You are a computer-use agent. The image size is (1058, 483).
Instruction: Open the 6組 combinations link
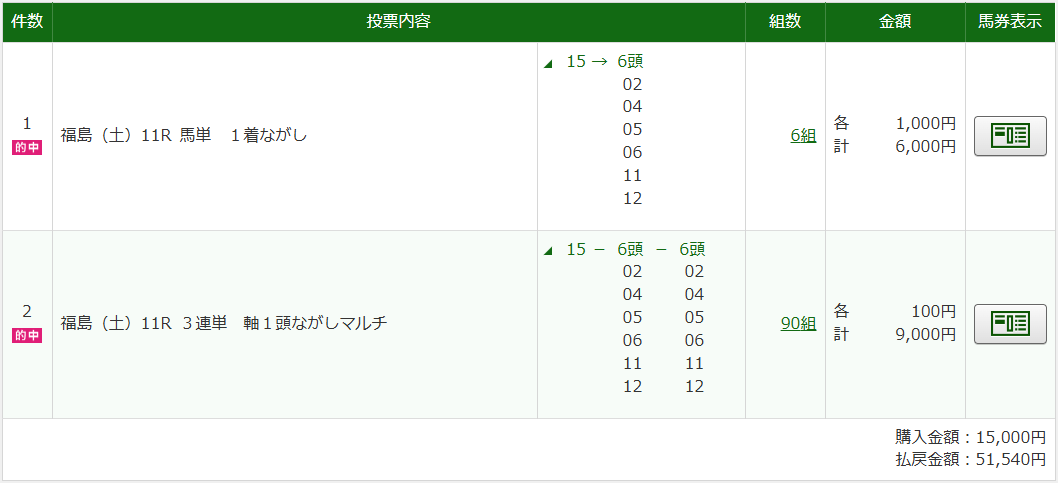(x=803, y=136)
